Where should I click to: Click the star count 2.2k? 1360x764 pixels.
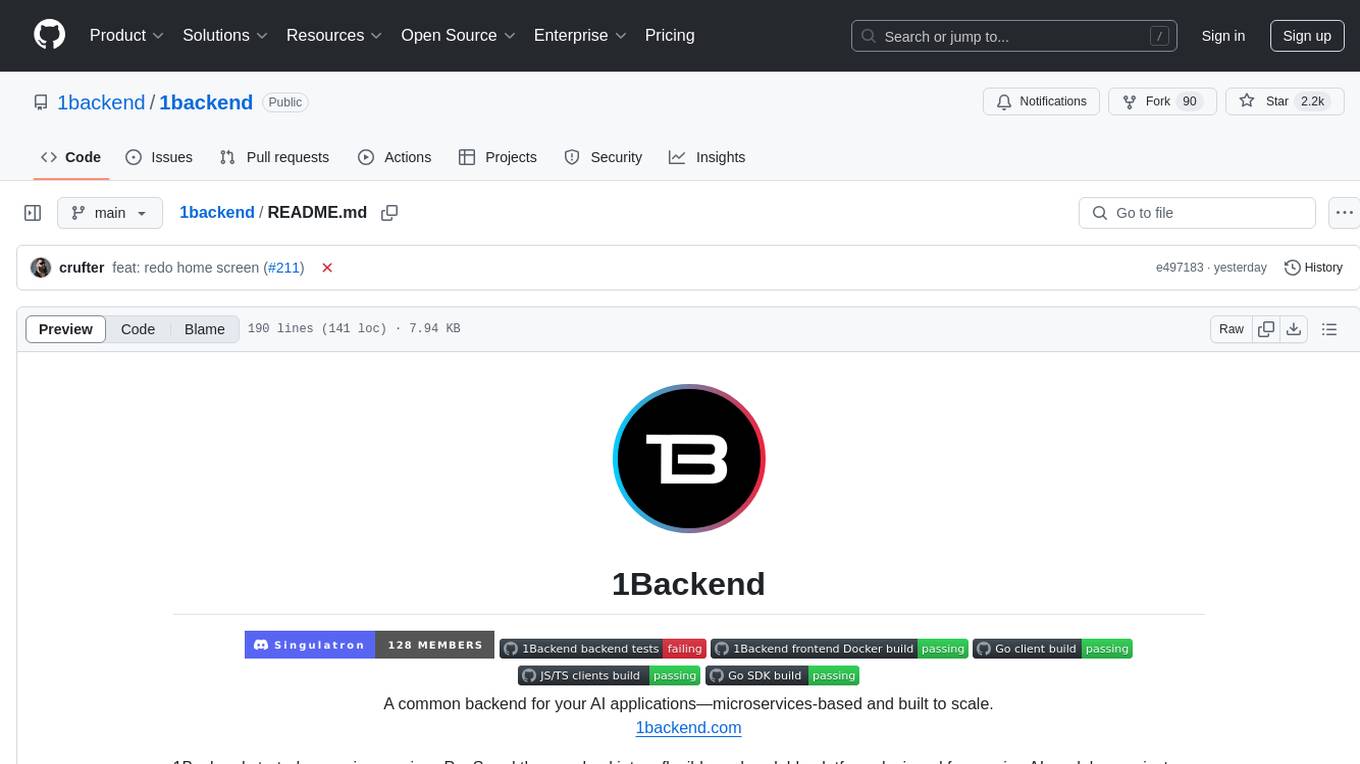pos(1312,102)
